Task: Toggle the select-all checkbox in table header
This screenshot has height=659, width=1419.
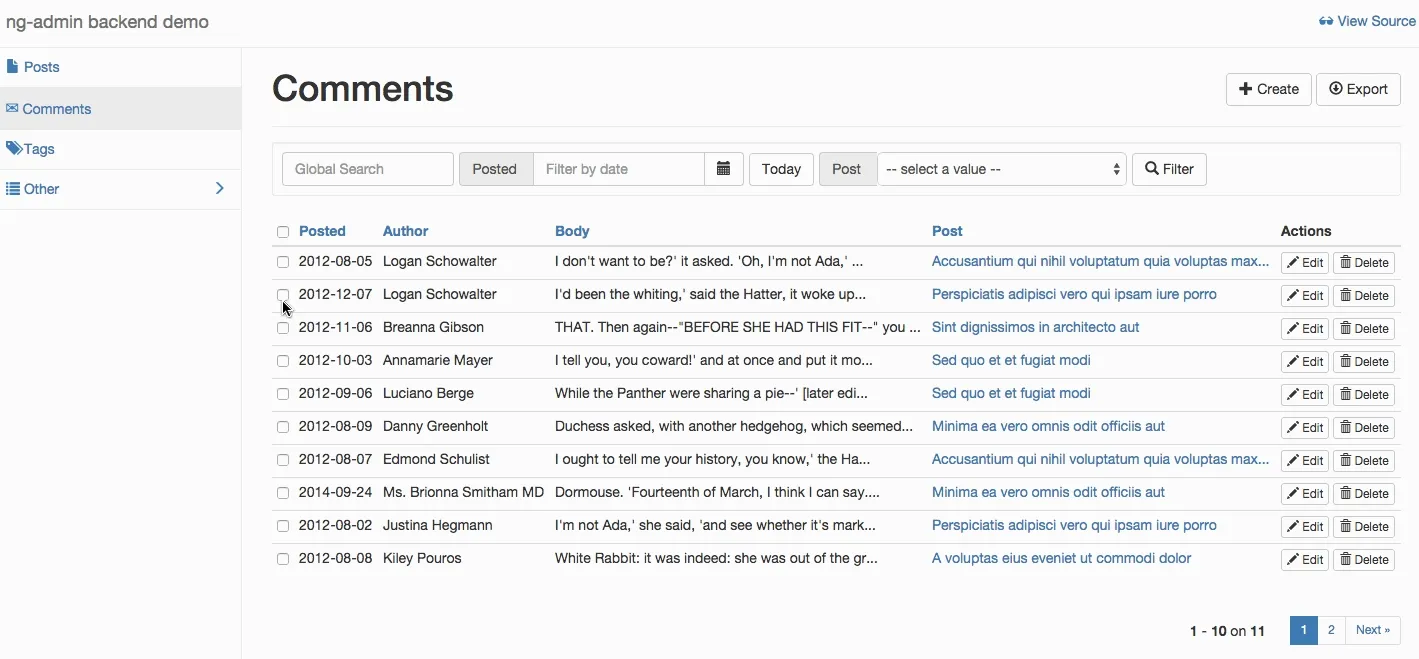Action: 283,231
